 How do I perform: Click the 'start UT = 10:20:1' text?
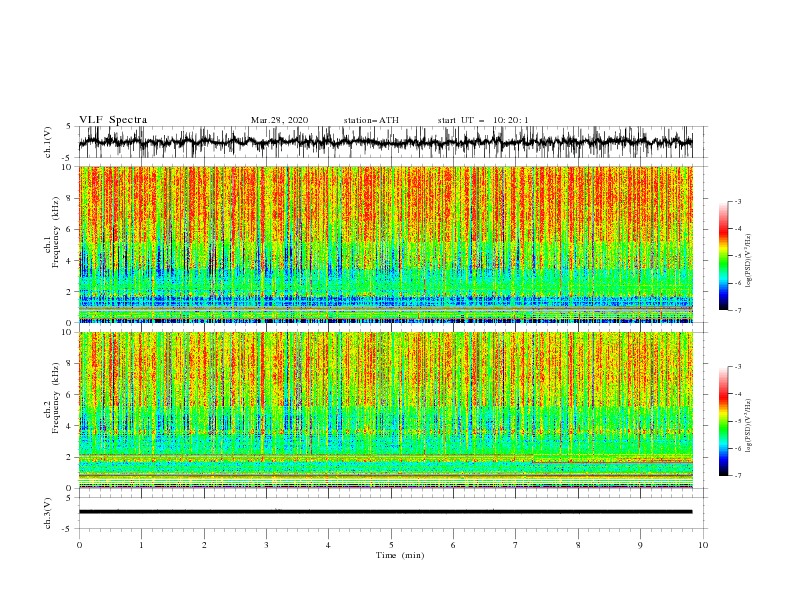tap(483, 120)
